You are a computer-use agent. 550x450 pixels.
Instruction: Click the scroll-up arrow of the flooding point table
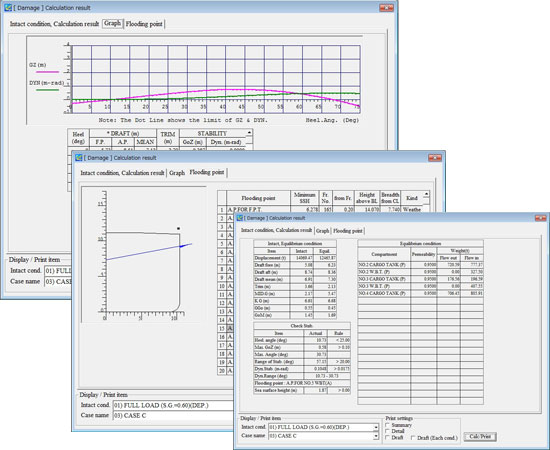coord(426,194)
